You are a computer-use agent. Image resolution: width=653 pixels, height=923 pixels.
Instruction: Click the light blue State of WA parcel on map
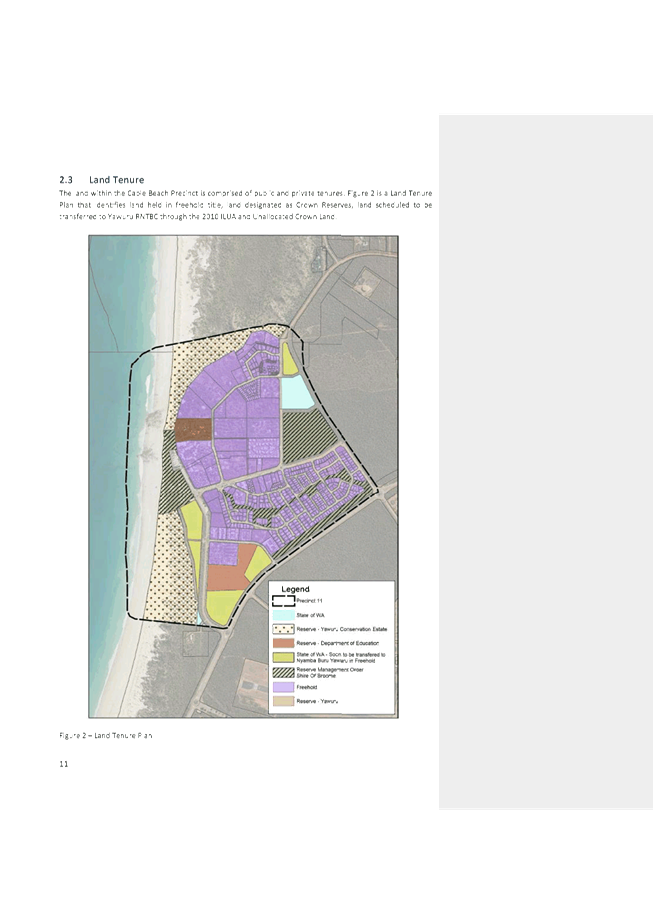coord(296,393)
